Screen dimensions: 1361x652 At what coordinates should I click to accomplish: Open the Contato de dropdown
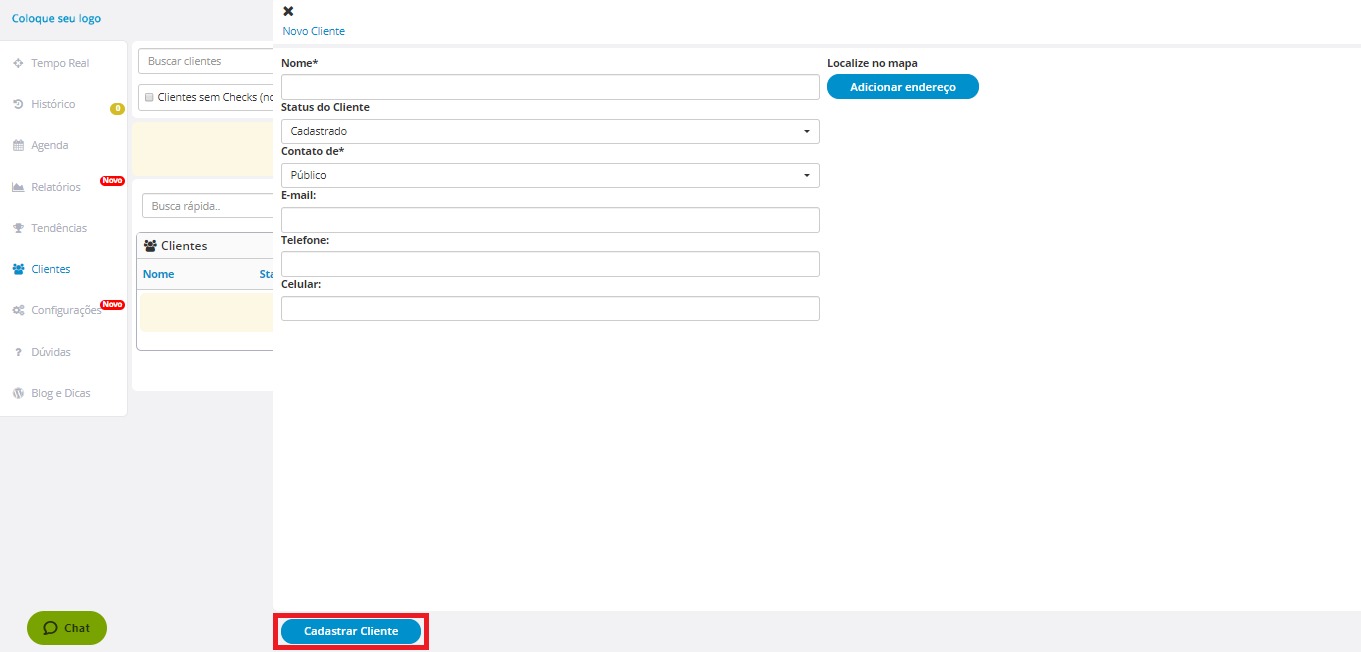coord(550,175)
